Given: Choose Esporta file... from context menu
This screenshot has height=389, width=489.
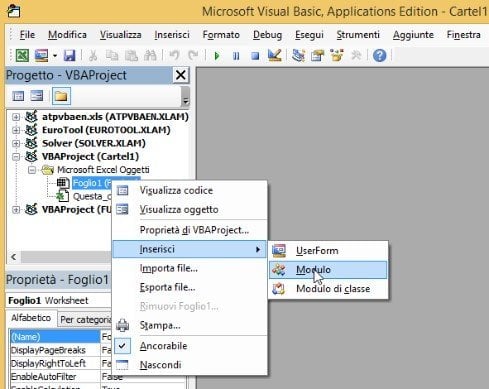Looking at the screenshot, I should (190, 287).
